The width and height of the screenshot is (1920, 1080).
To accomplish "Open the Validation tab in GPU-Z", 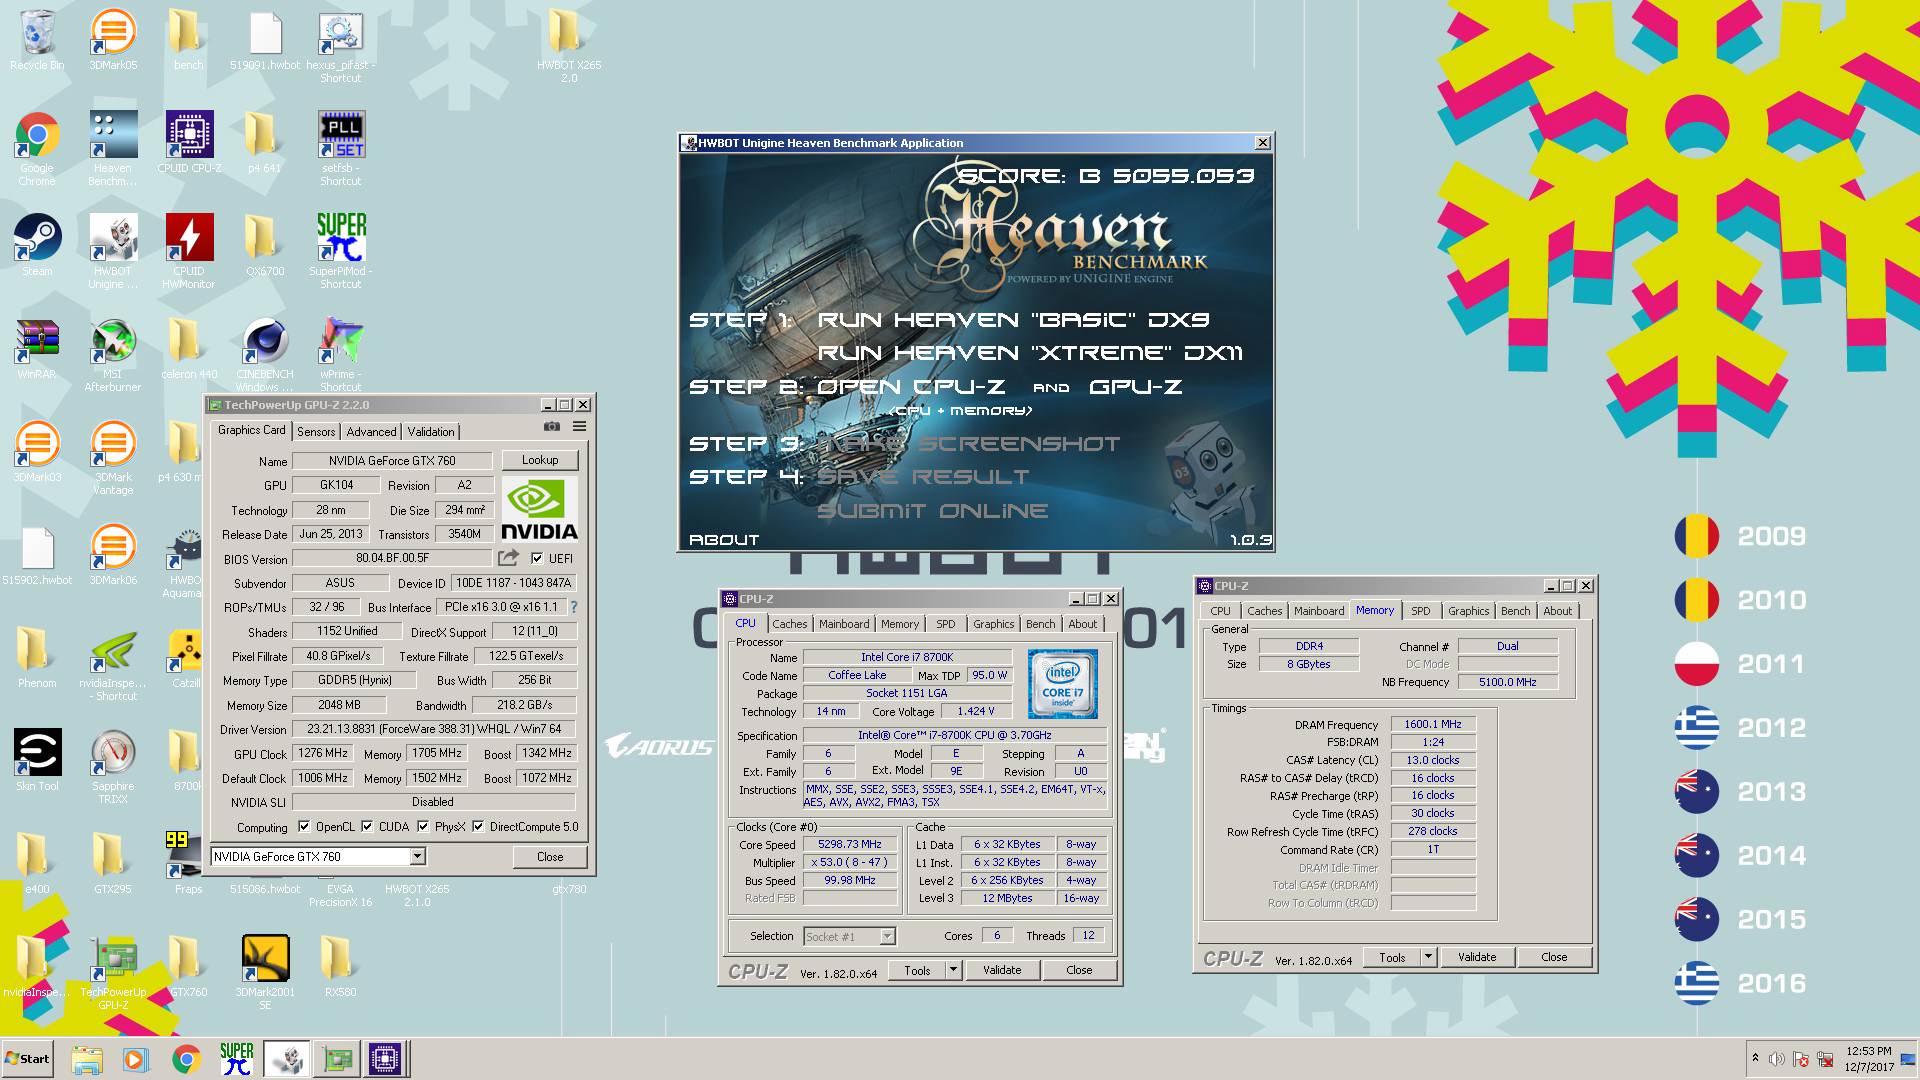I will [431, 432].
